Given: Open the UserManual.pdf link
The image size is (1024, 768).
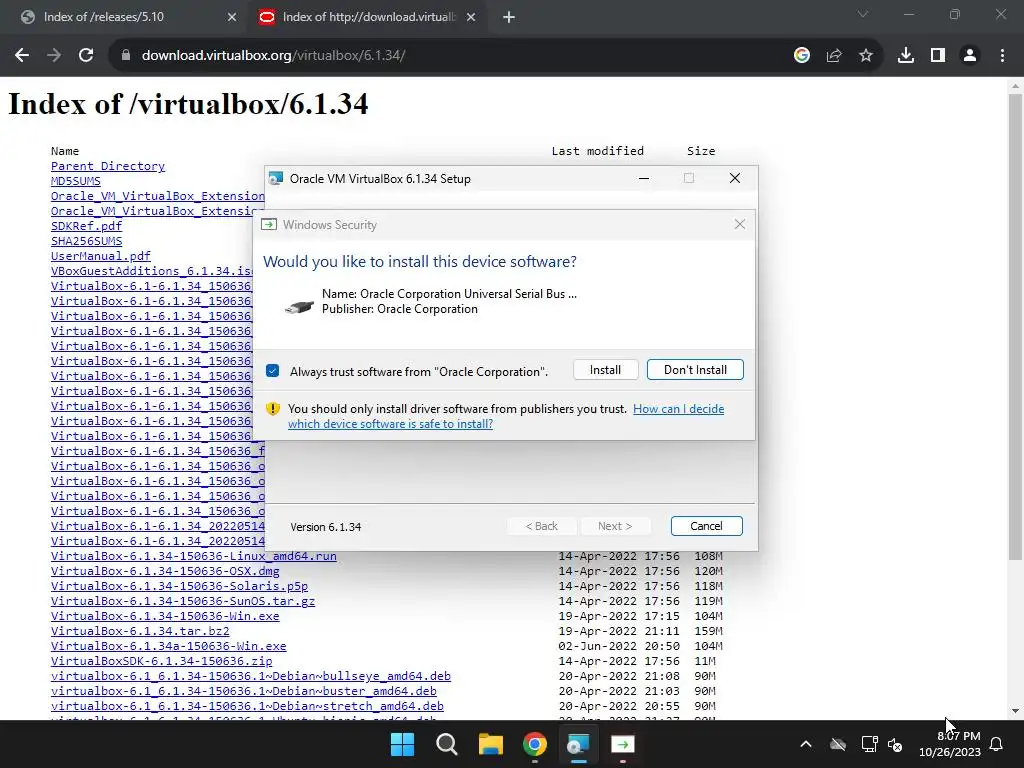Looking at the screenshot, I should tap(101, 256).
